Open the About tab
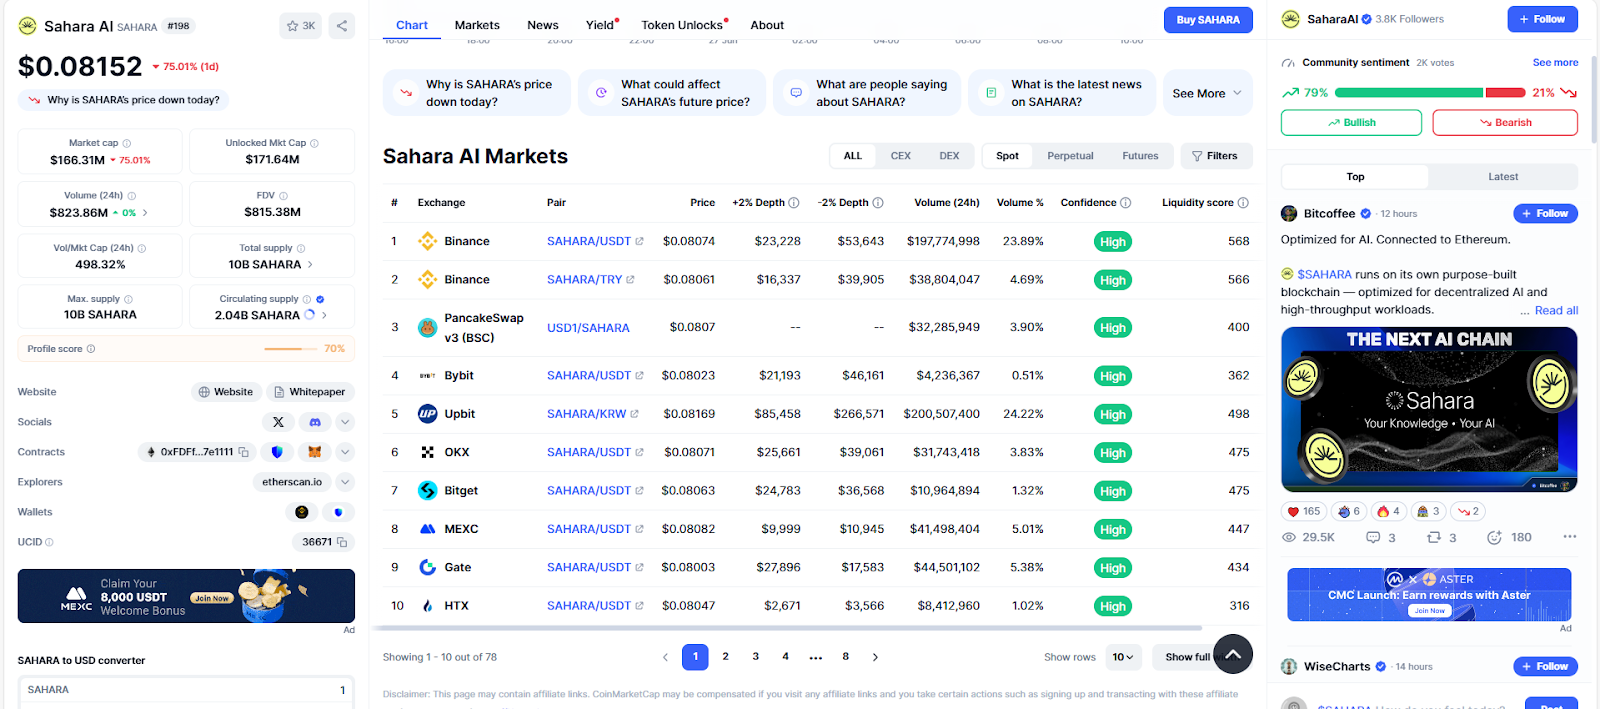 [767, 25]
